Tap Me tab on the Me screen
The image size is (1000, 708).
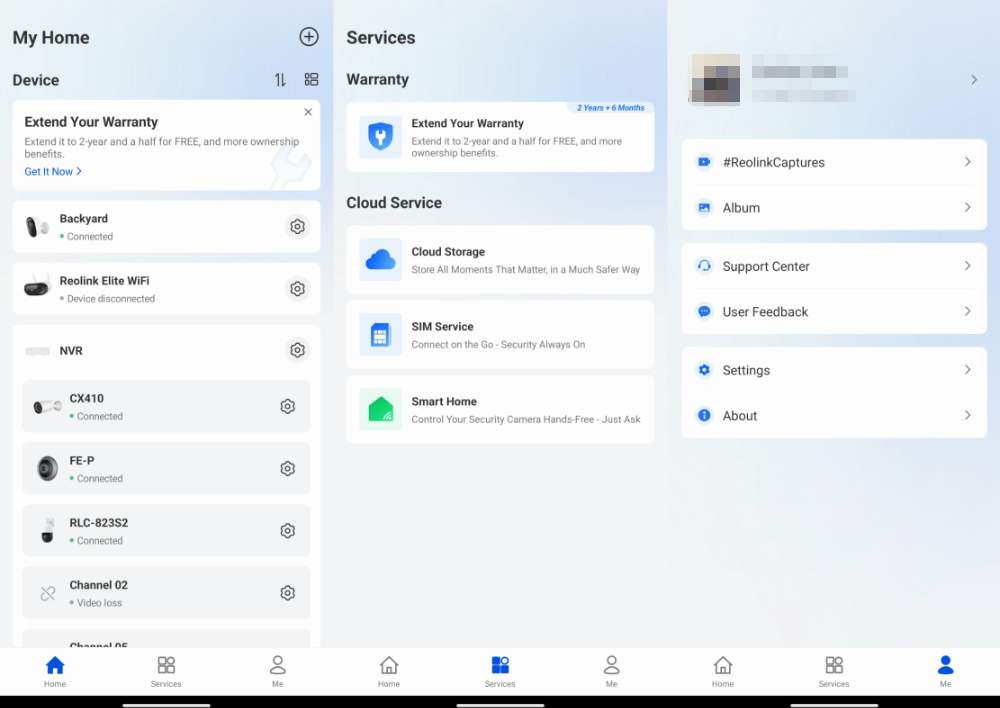[x=945, y=672]
